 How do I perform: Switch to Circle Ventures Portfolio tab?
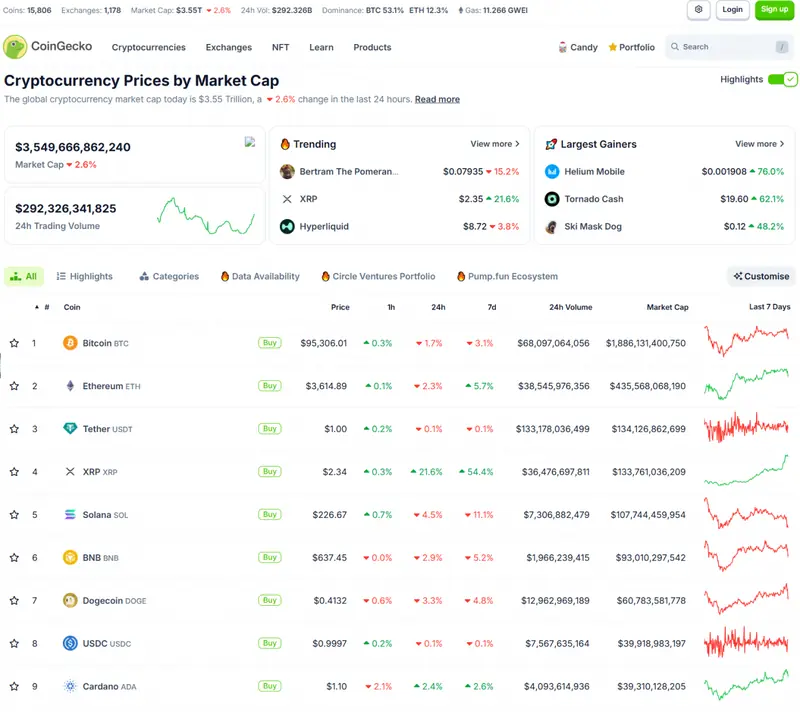[378, 276]
